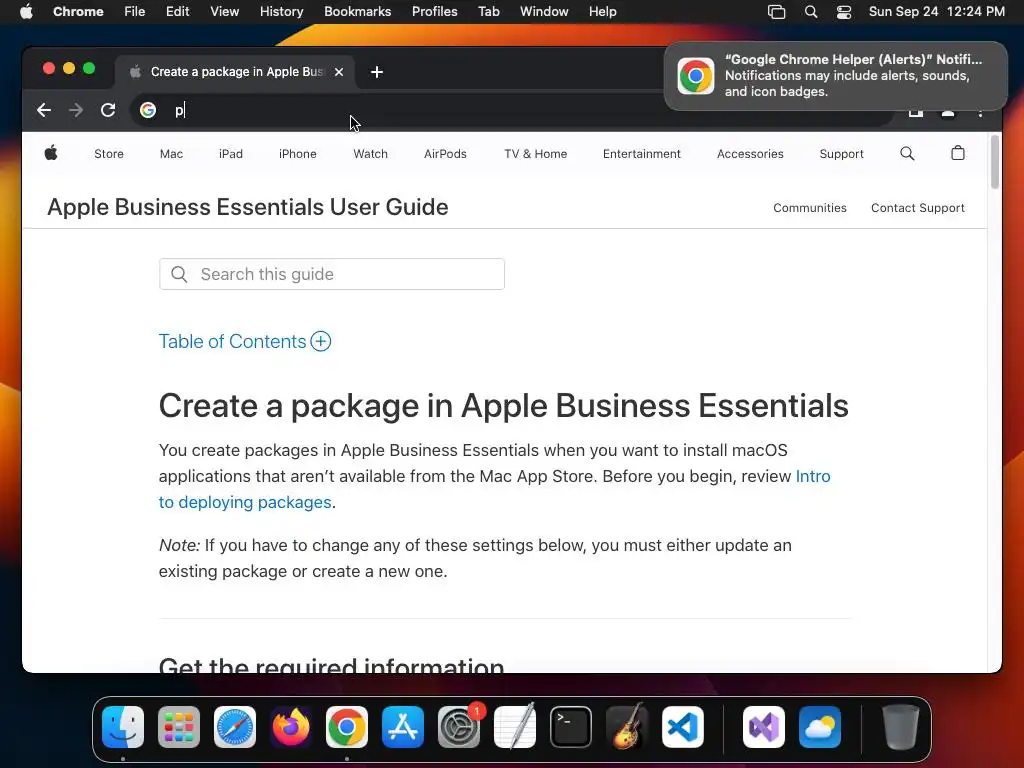
Task: Open a new tab with the plus button
Action: tap(377, 72)
